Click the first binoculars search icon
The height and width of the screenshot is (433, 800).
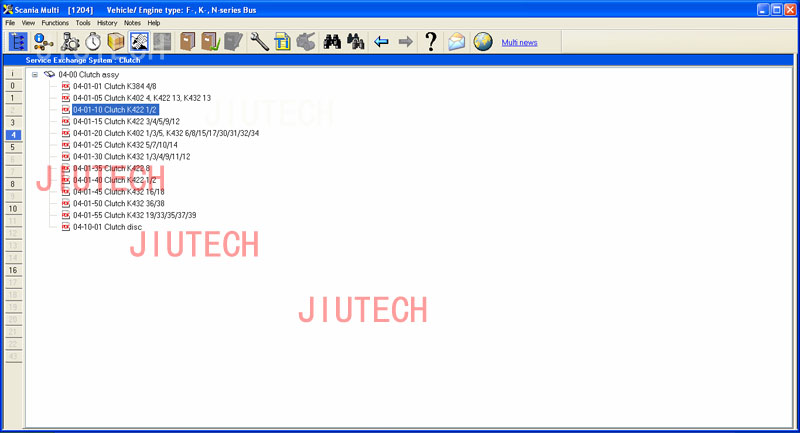point(332,42)
